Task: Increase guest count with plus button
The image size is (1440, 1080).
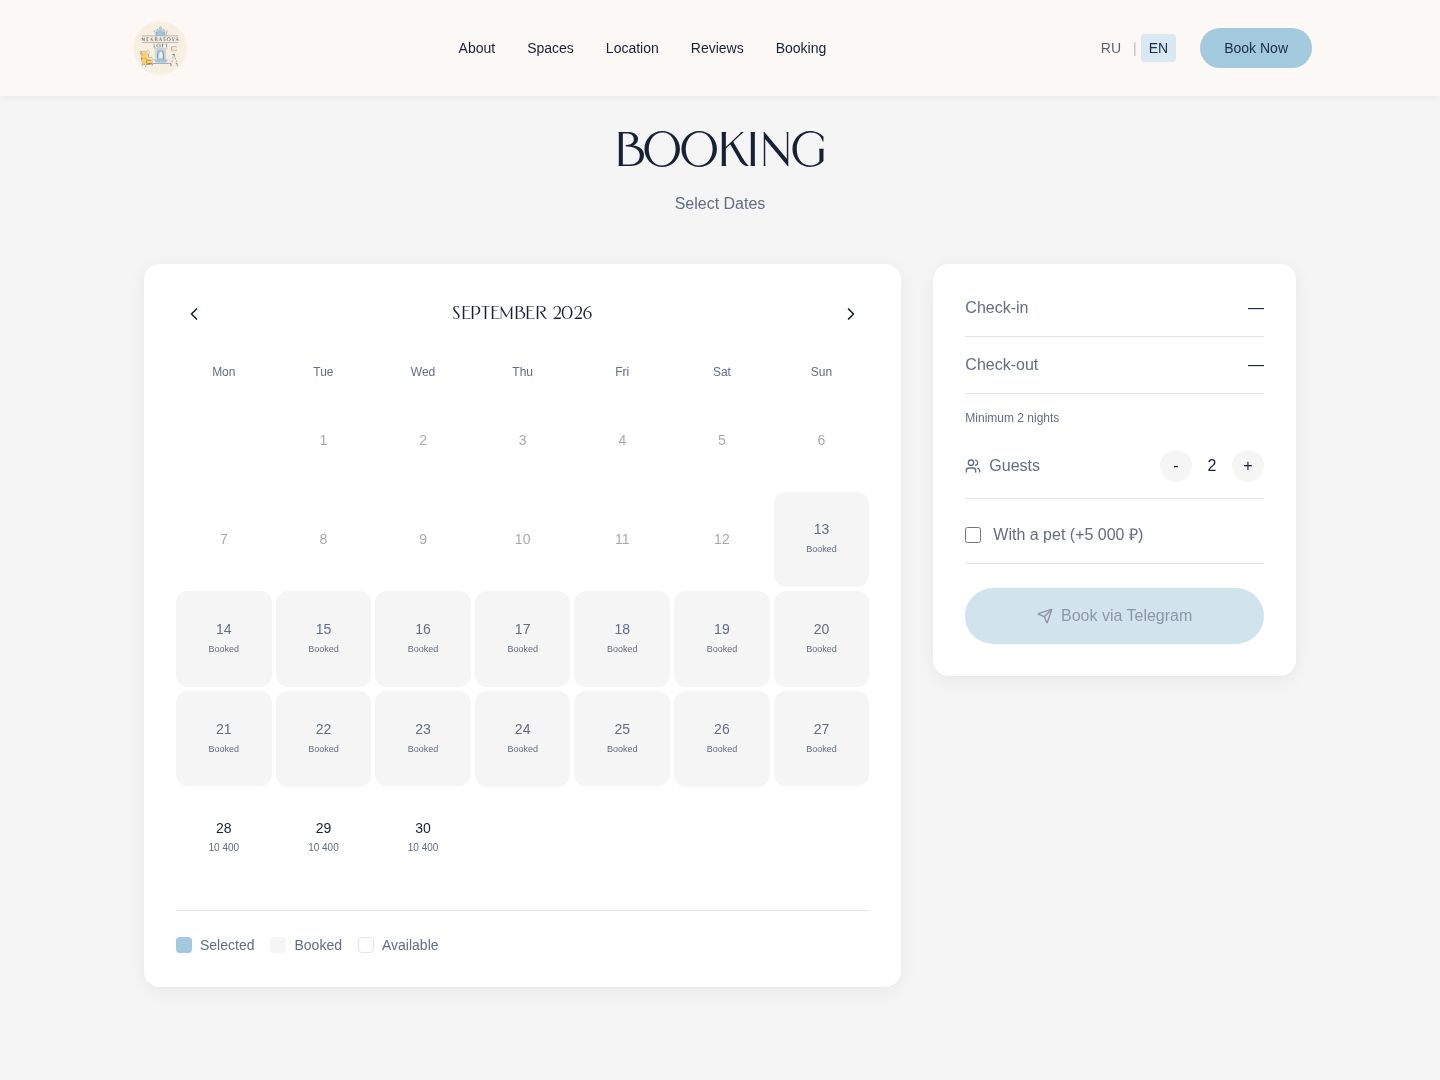Action: [1248, 466]
